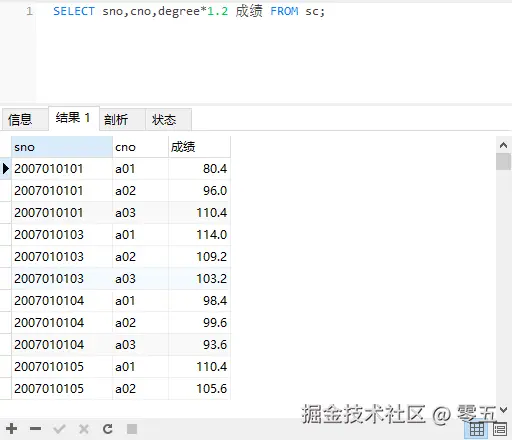Click cno a02 in the 2007010105 row

coord(140,389)
